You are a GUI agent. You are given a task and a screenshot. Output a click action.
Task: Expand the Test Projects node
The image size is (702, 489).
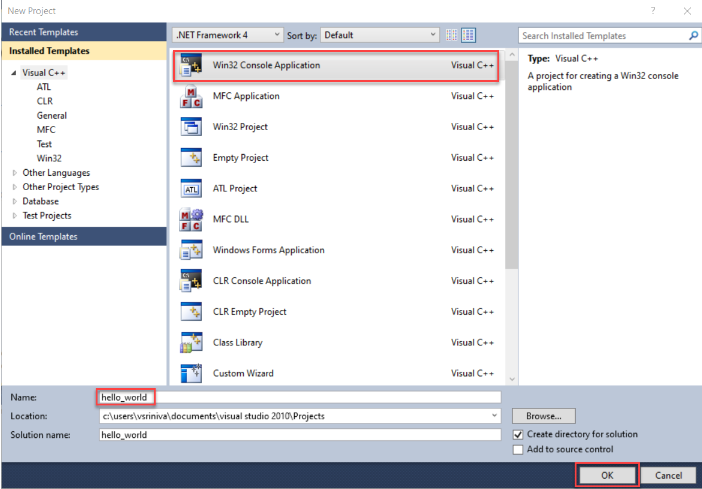[x=15, y=216]
